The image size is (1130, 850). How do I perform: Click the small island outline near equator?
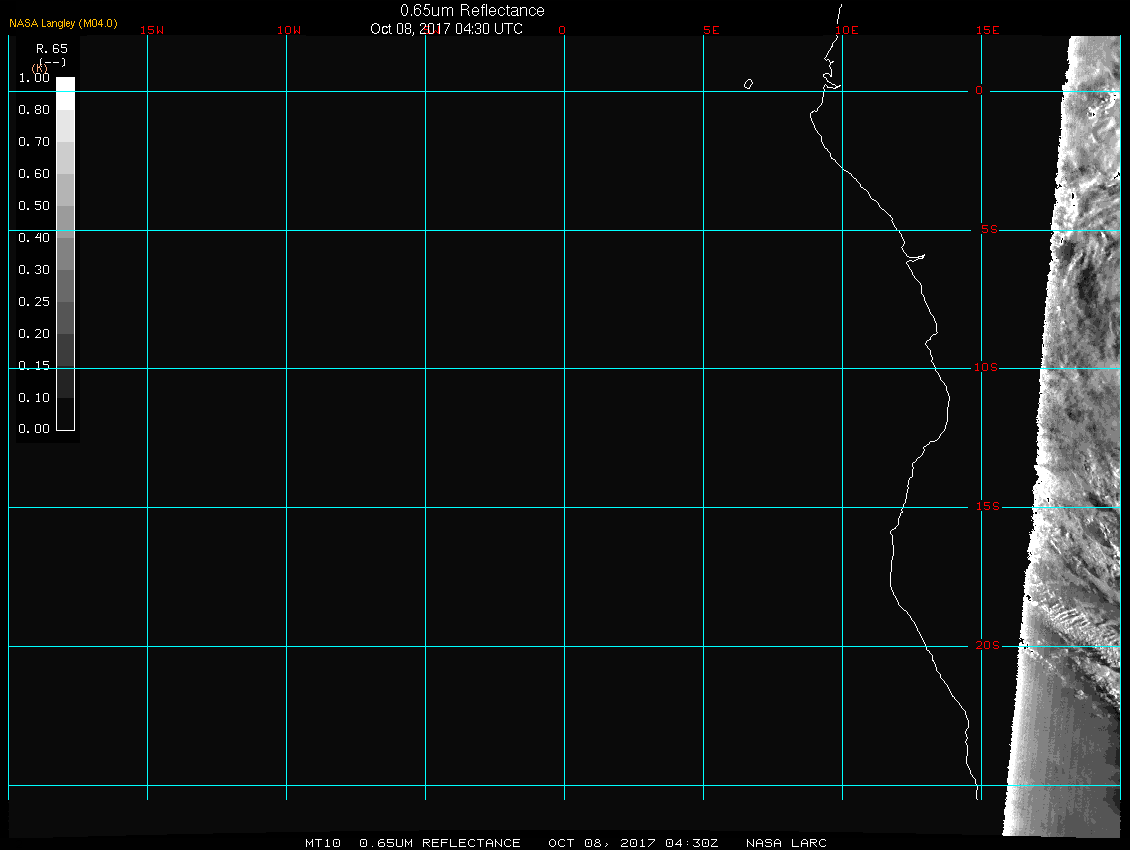coord(748,84)
